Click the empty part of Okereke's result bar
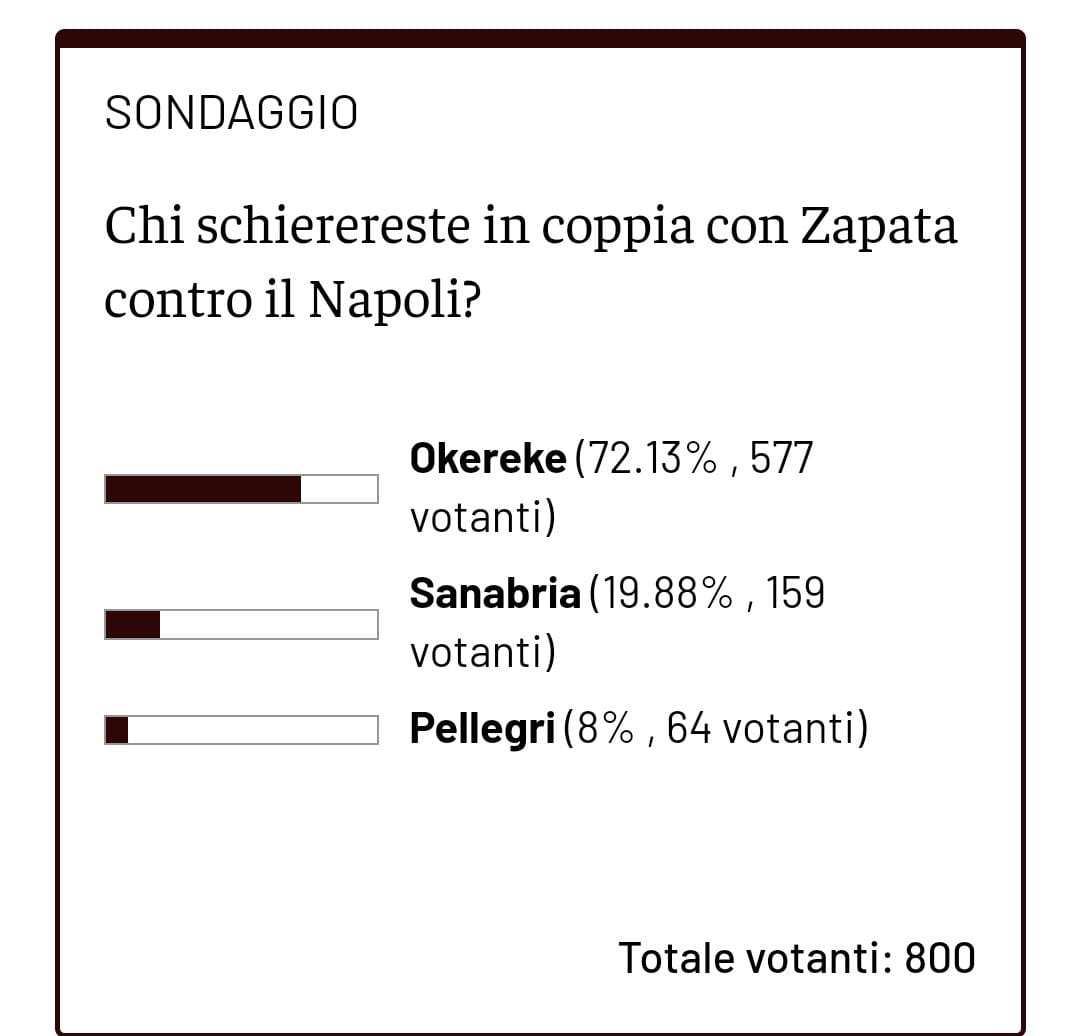The height and width of the screenshot is (1036, 1080). point(339,489)
